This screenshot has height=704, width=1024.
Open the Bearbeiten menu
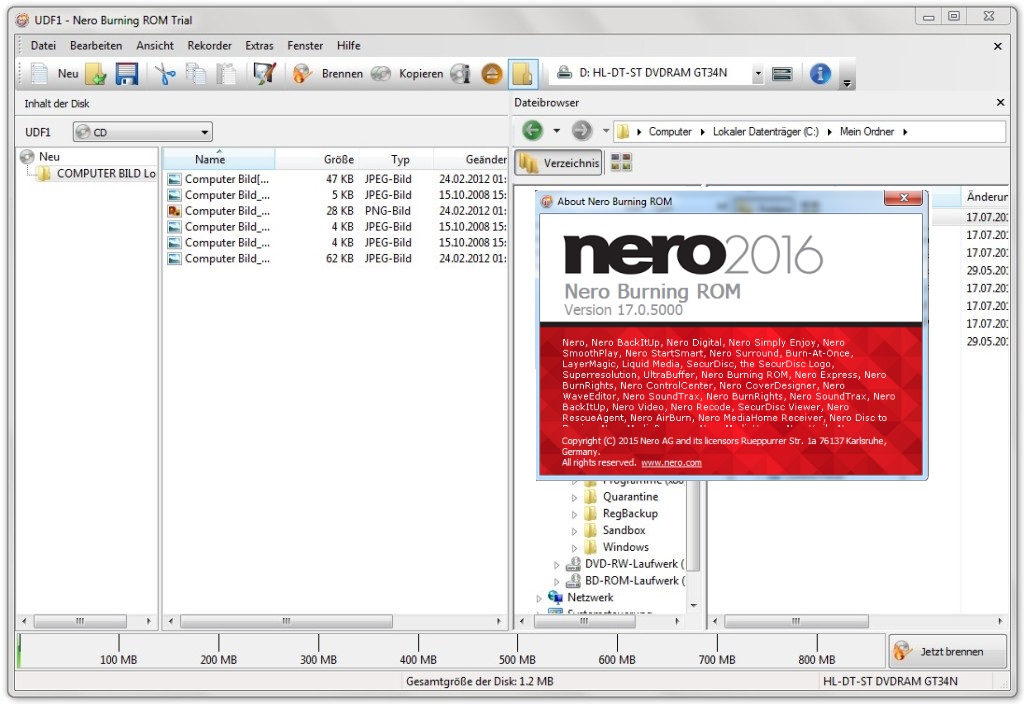pos(96,45)
